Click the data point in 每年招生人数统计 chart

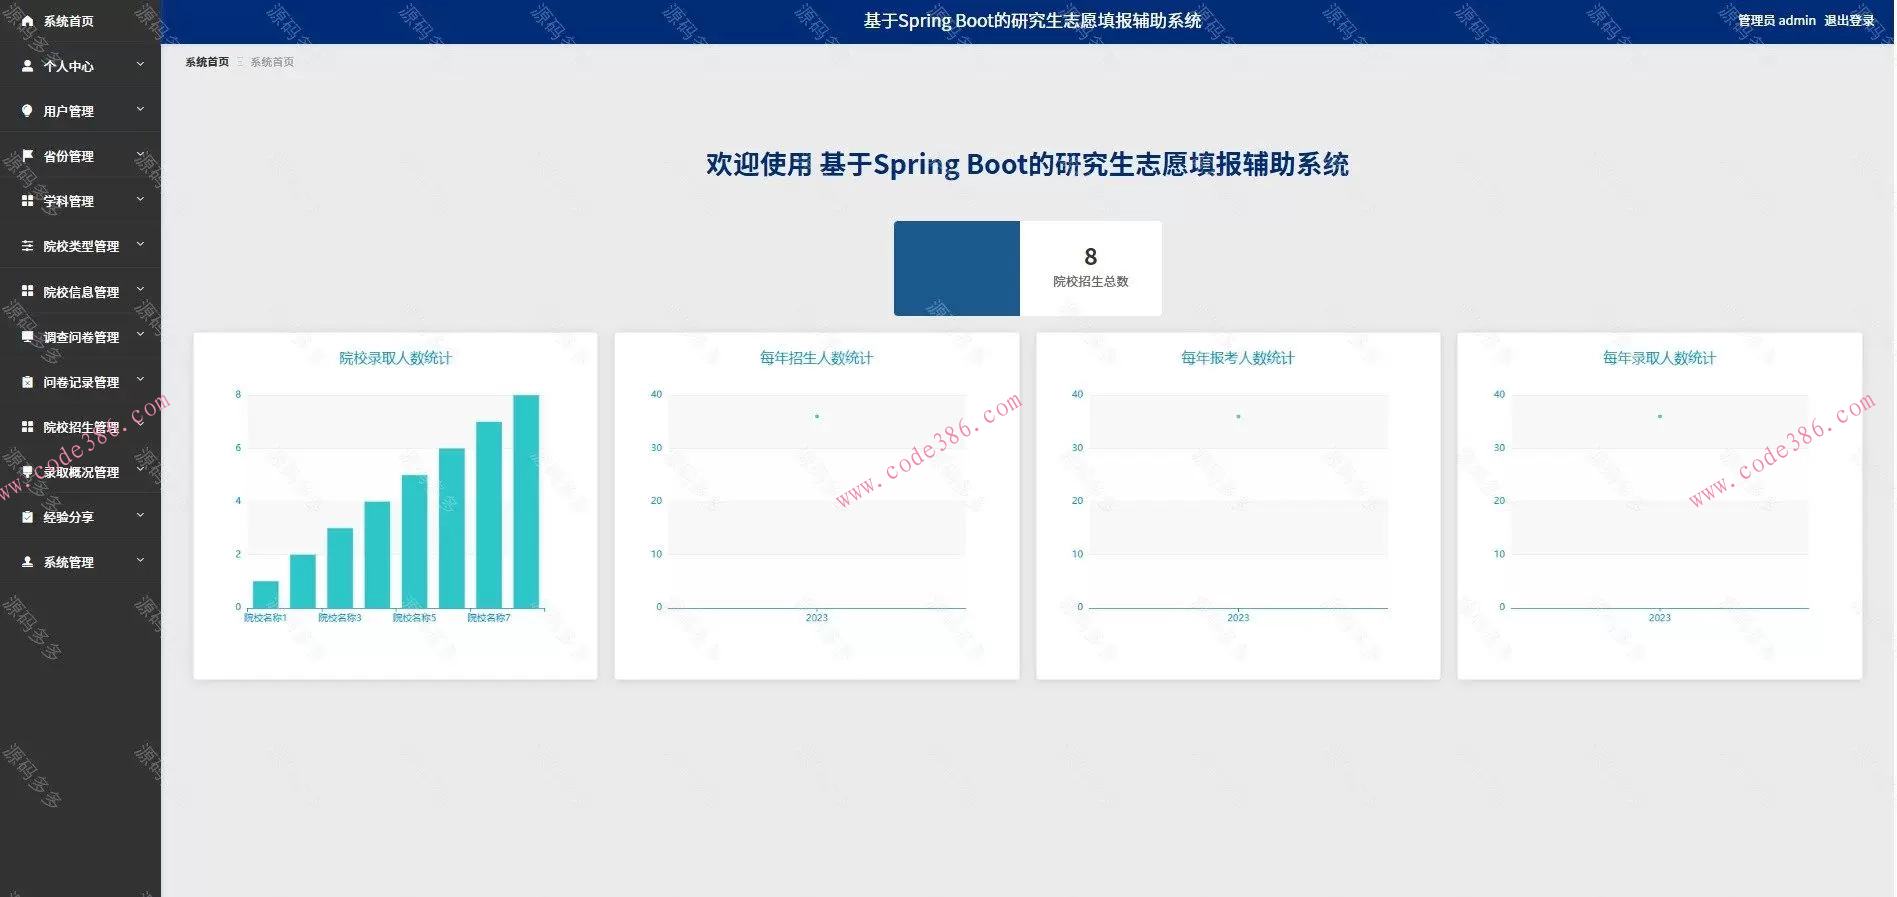click(x=817, y=416)
